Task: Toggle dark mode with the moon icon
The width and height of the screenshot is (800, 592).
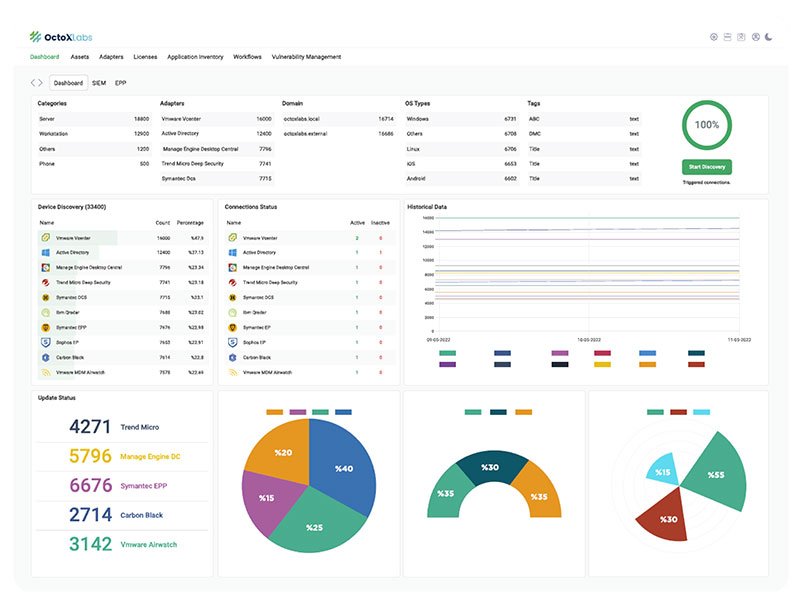Action: (x=768, y=37)
